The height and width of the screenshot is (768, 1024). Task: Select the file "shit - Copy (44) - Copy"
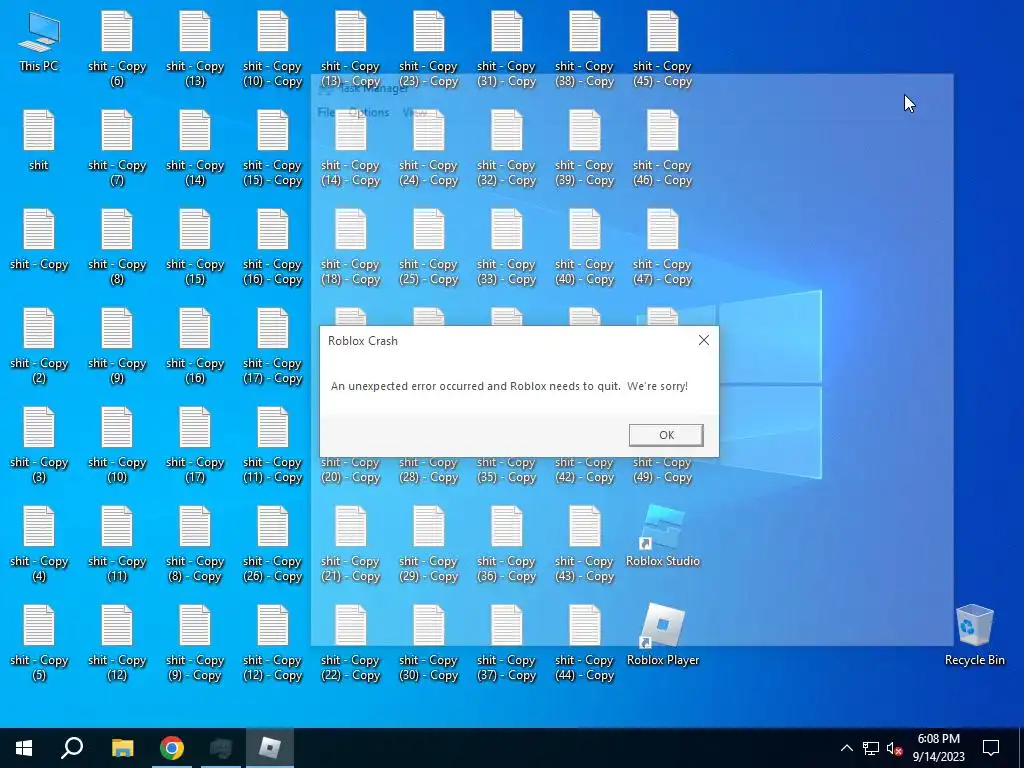[584, 643]
